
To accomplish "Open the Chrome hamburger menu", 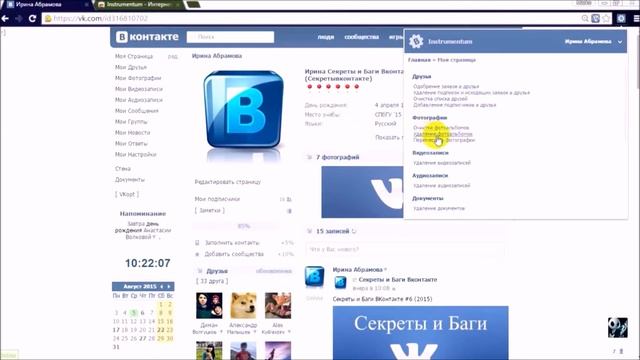I will (636, 18).
